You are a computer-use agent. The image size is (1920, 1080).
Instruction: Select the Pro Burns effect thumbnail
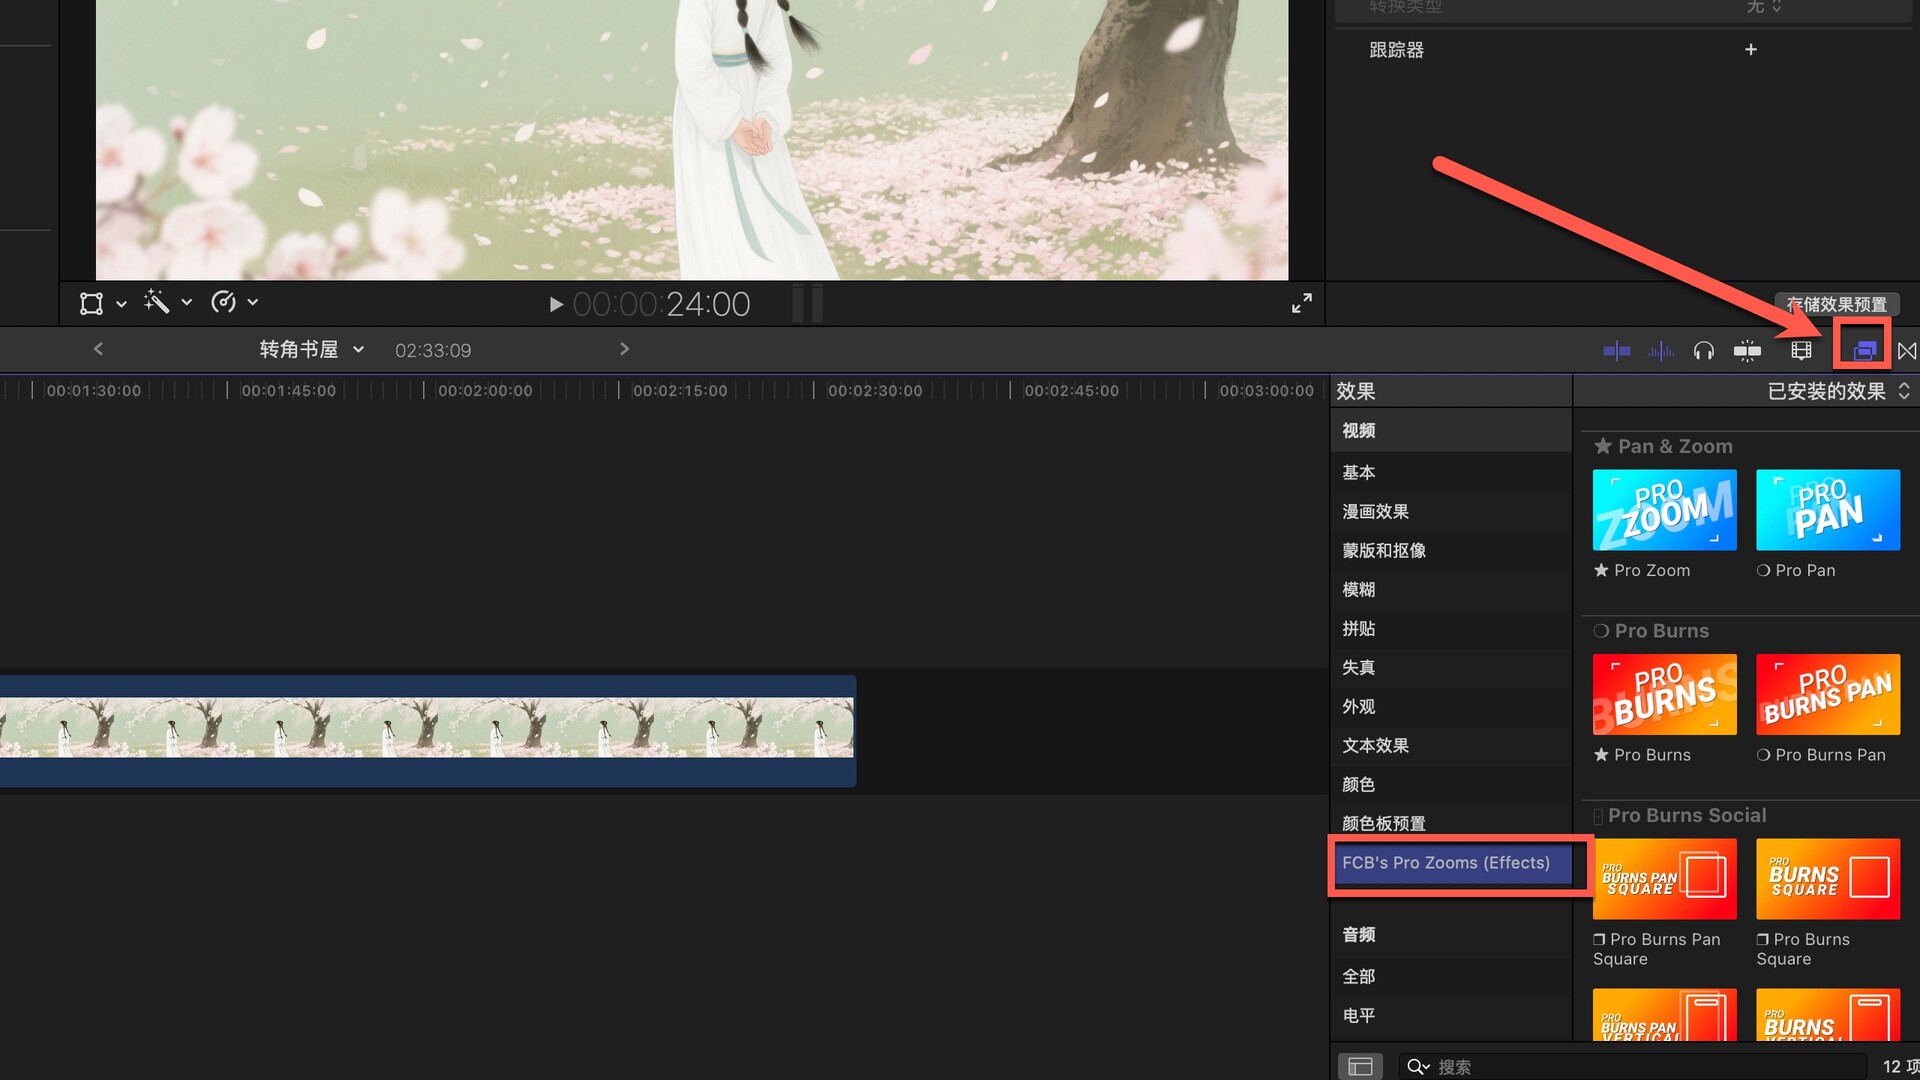tap(1664, 695)
